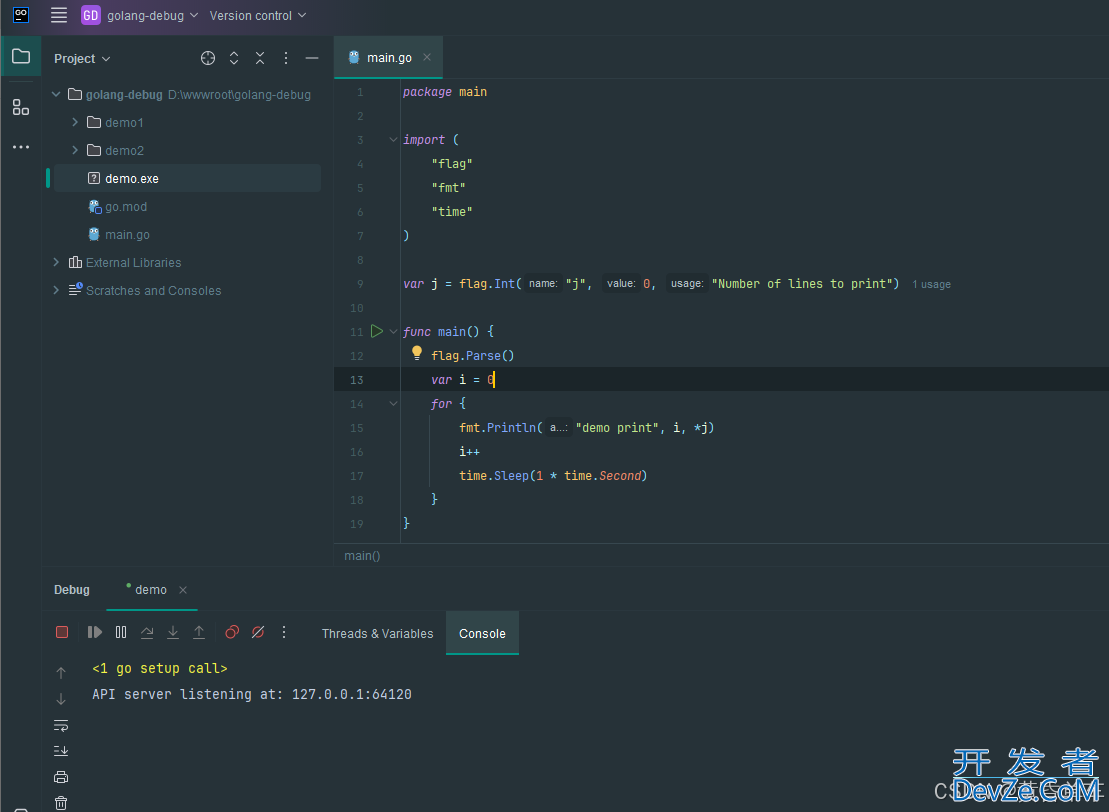1109x812 pixels.
Task: Mute breakpoints in debug toolbar
Action: tap(258, 632)
